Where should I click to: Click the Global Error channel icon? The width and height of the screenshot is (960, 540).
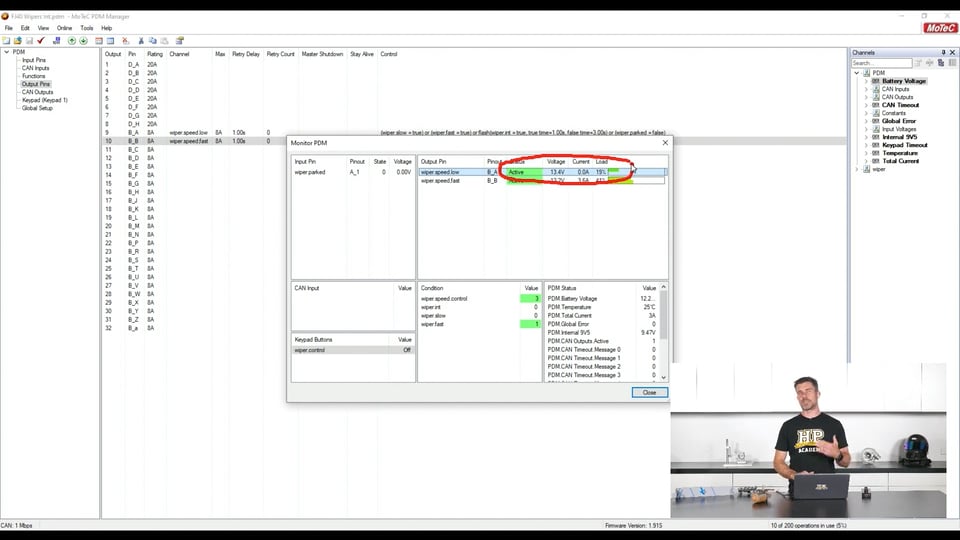tap(876, 121)
